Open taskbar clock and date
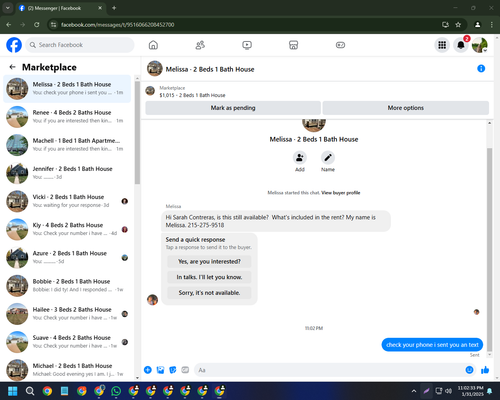The width and height of the screenshot is (500, 400). pyautogui.click(x=470, y=391)
